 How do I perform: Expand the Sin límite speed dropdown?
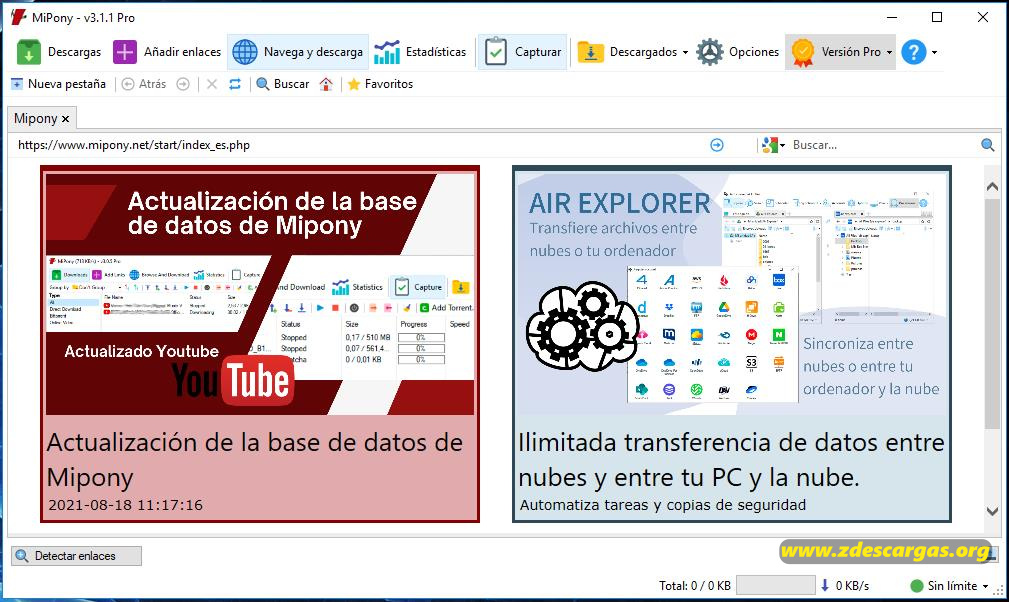click(985, 587)
